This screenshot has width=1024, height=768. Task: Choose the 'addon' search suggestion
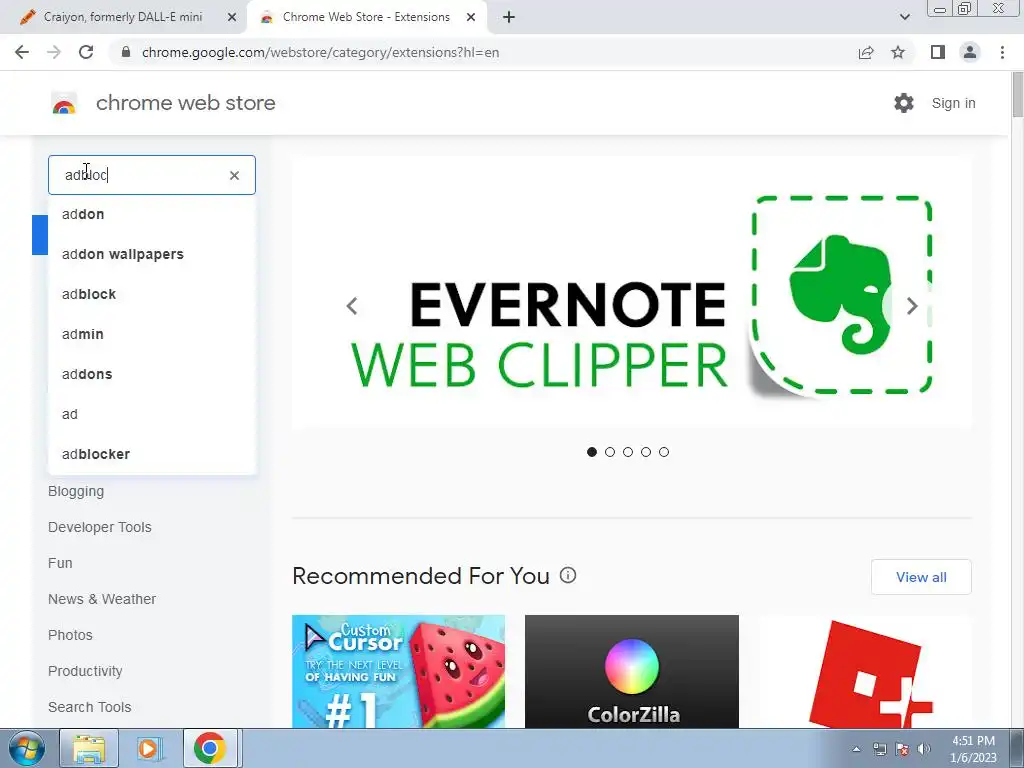pos(152,214)
